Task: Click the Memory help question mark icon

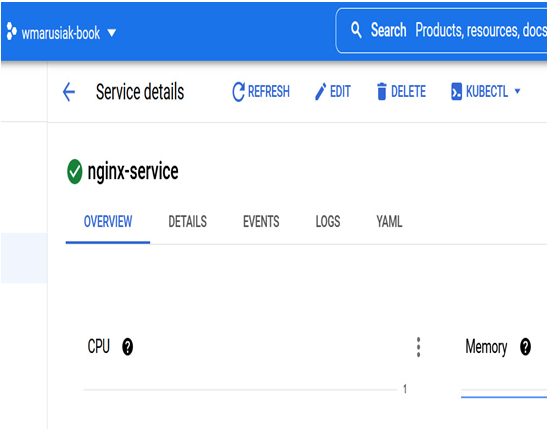Action: click(525, 347)
